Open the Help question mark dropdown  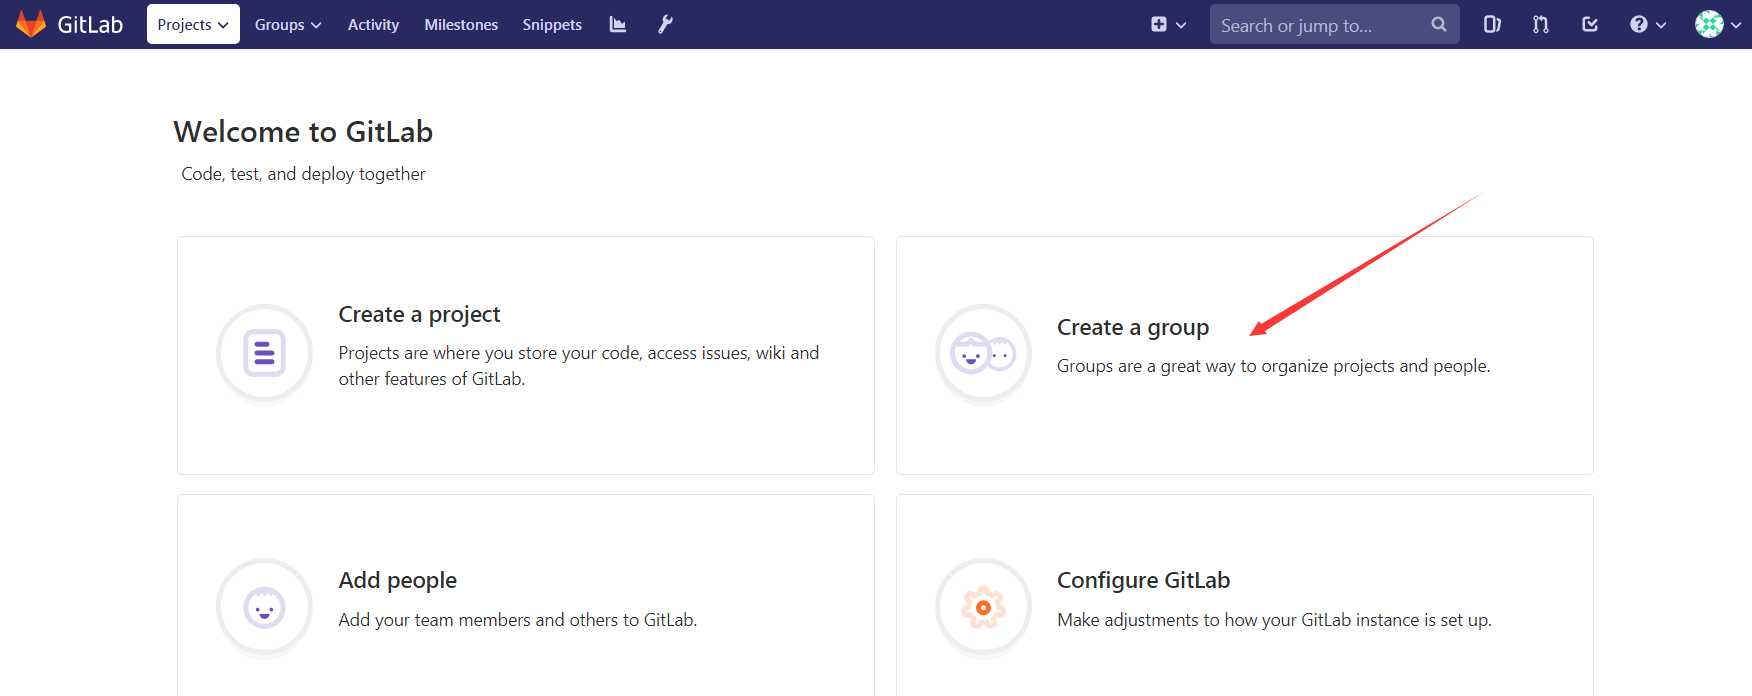tap(1648, 24)
